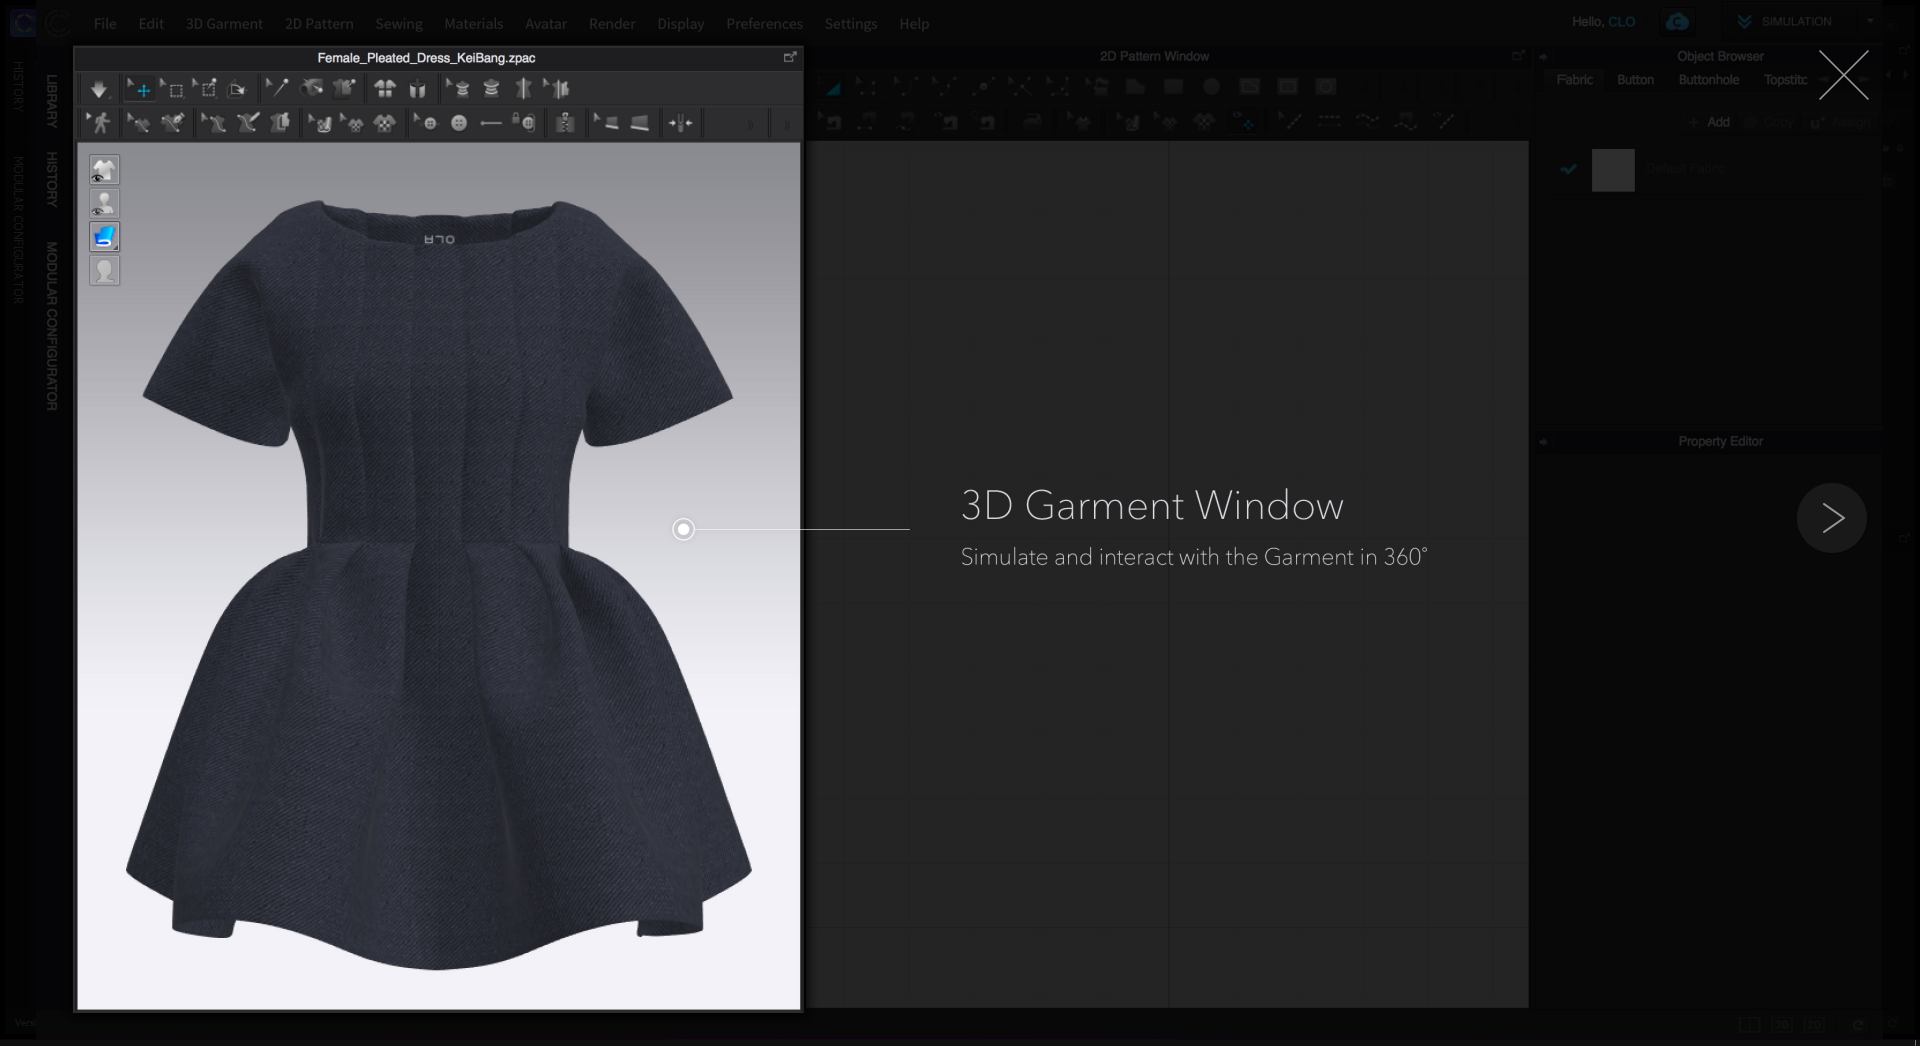Pick the Pin box-selection tool
This screenshot has width=1920, height=1046.
(x=205, y=89)
